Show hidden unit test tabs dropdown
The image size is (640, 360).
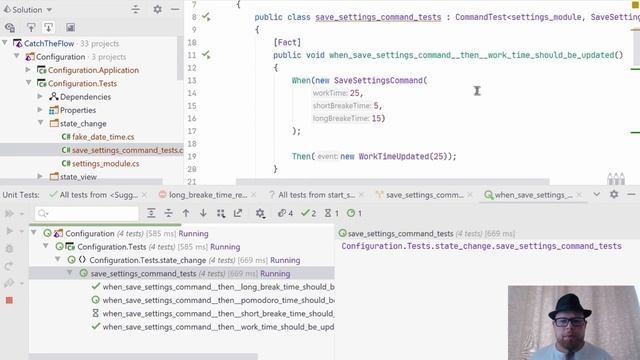[596, 195]
